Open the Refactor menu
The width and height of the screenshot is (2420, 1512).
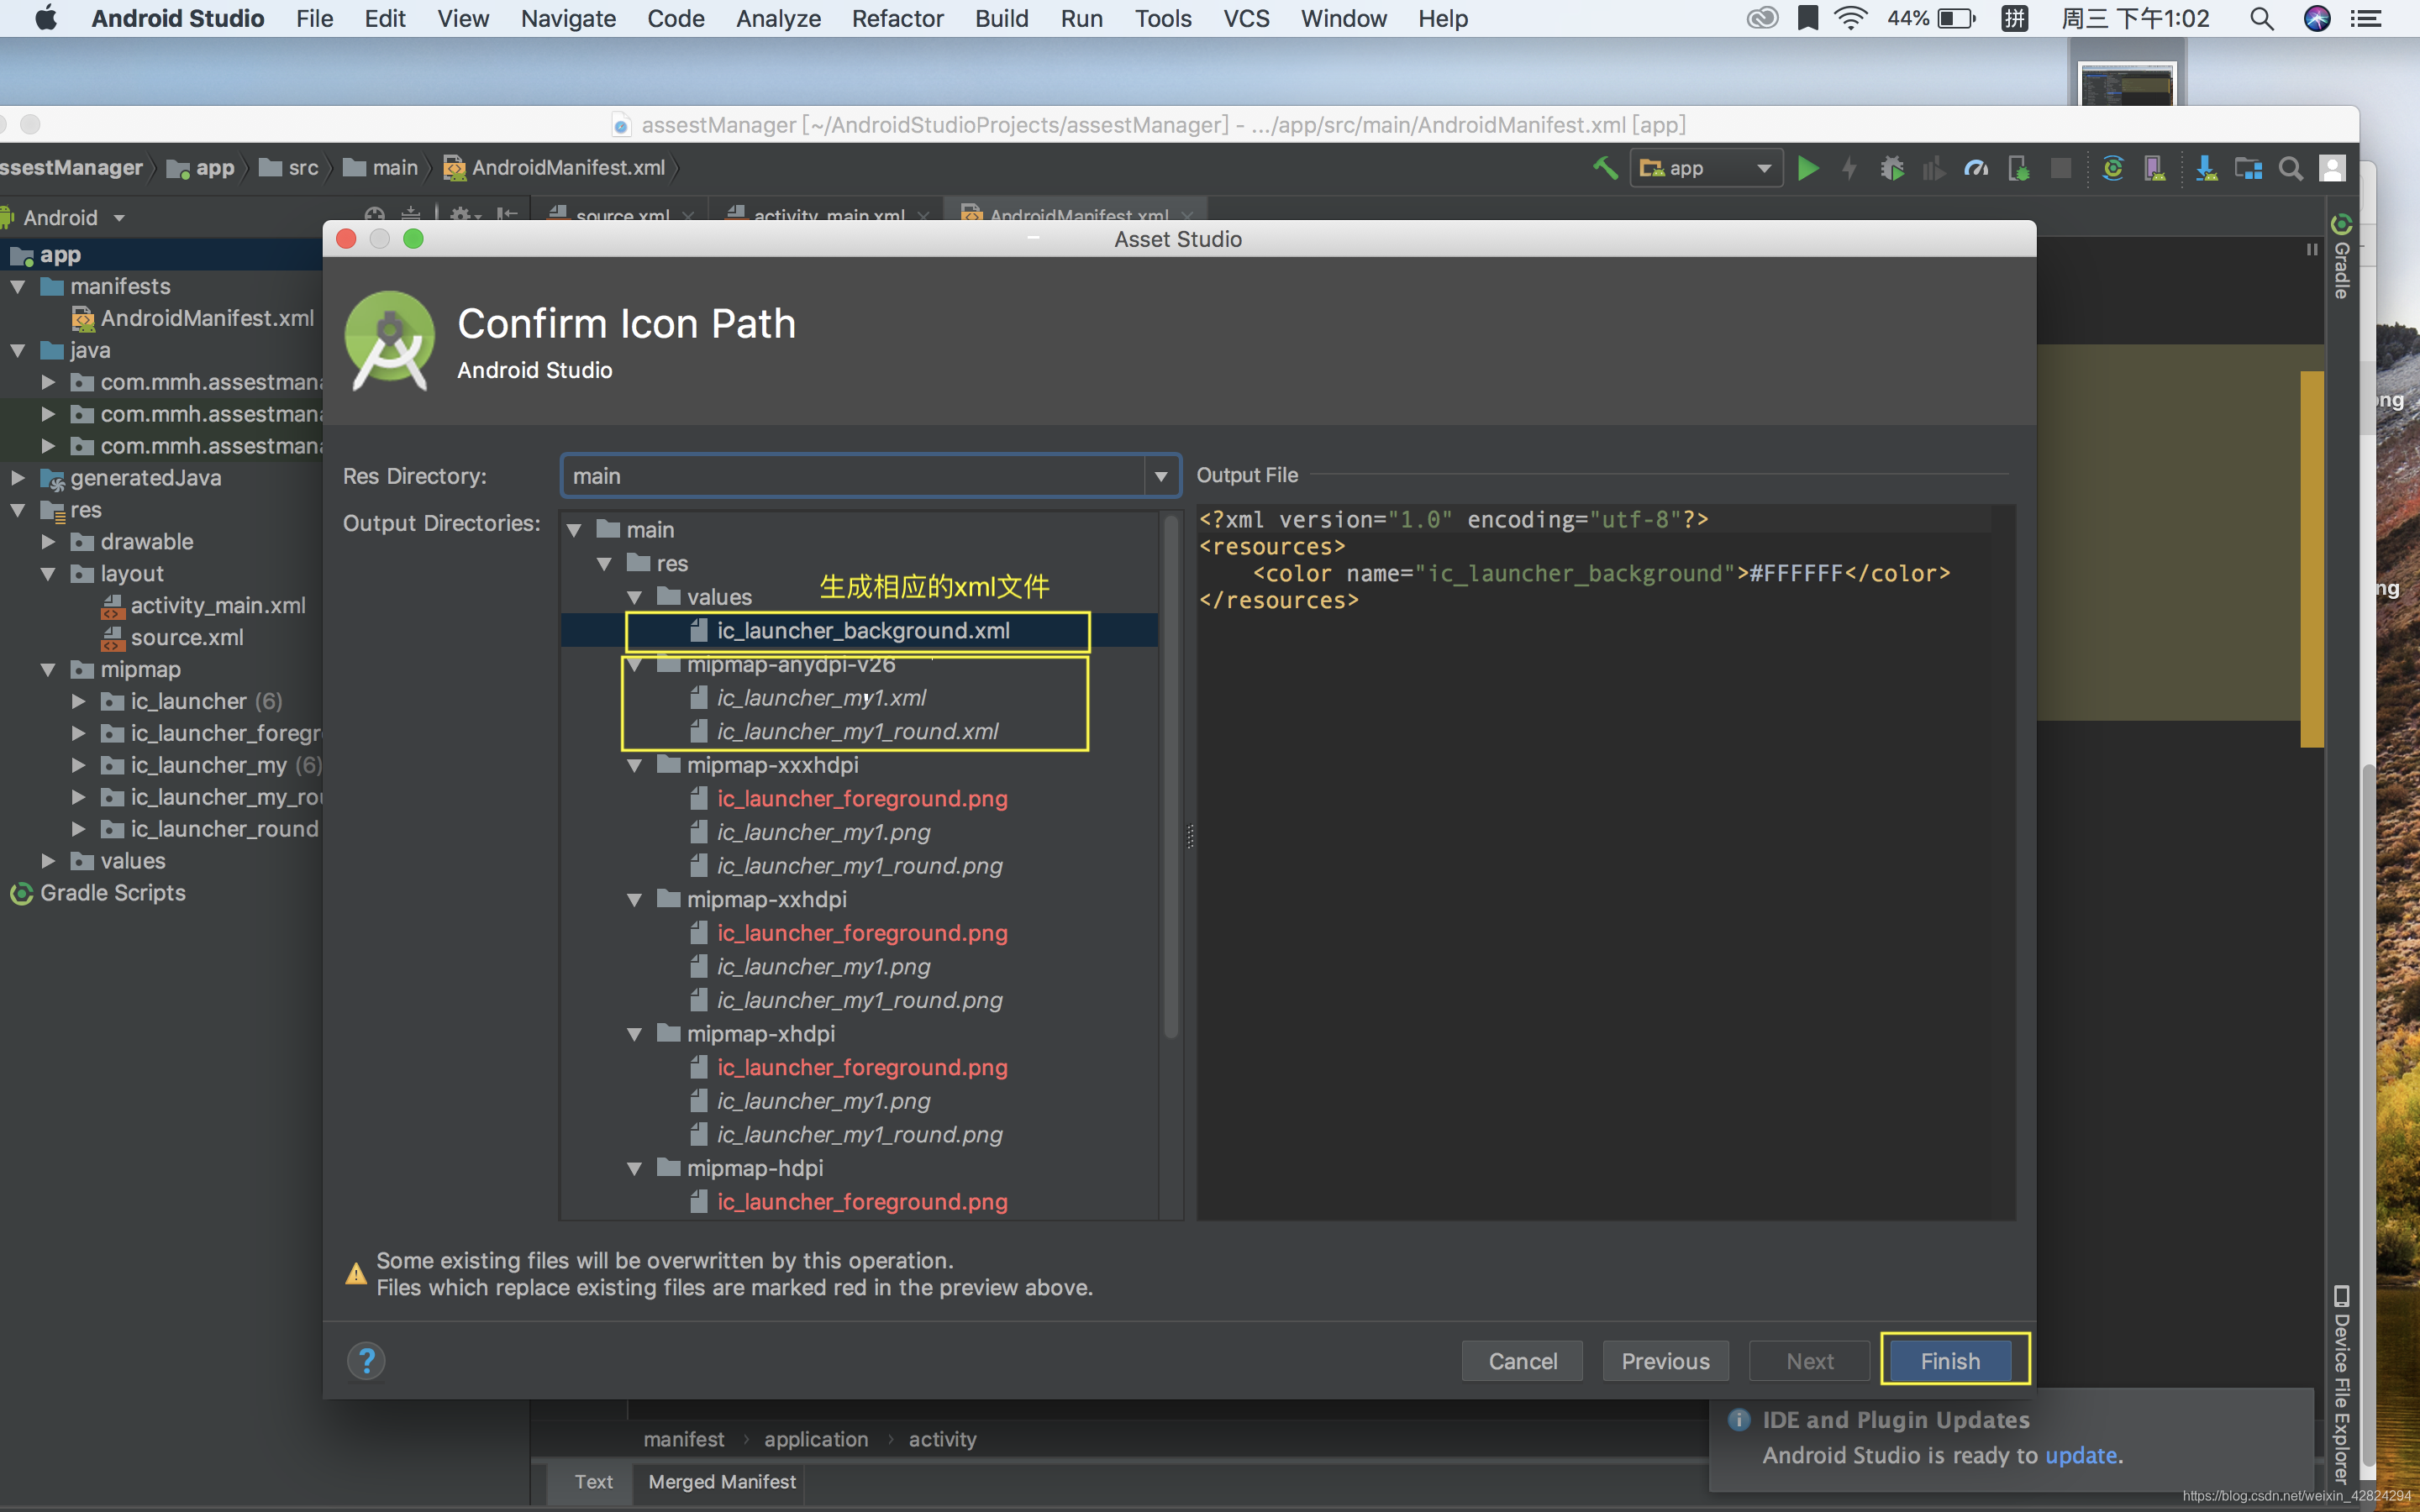(897, 18)
